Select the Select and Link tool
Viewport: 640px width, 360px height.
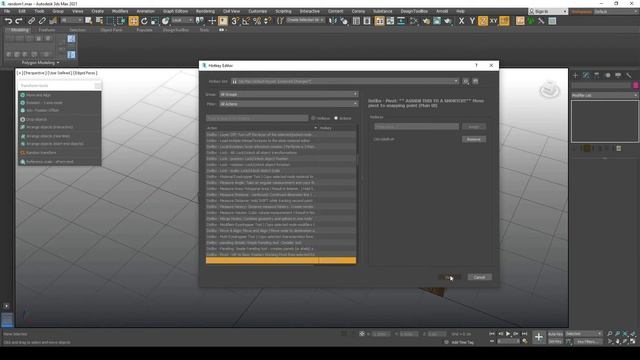coord(31,21)
